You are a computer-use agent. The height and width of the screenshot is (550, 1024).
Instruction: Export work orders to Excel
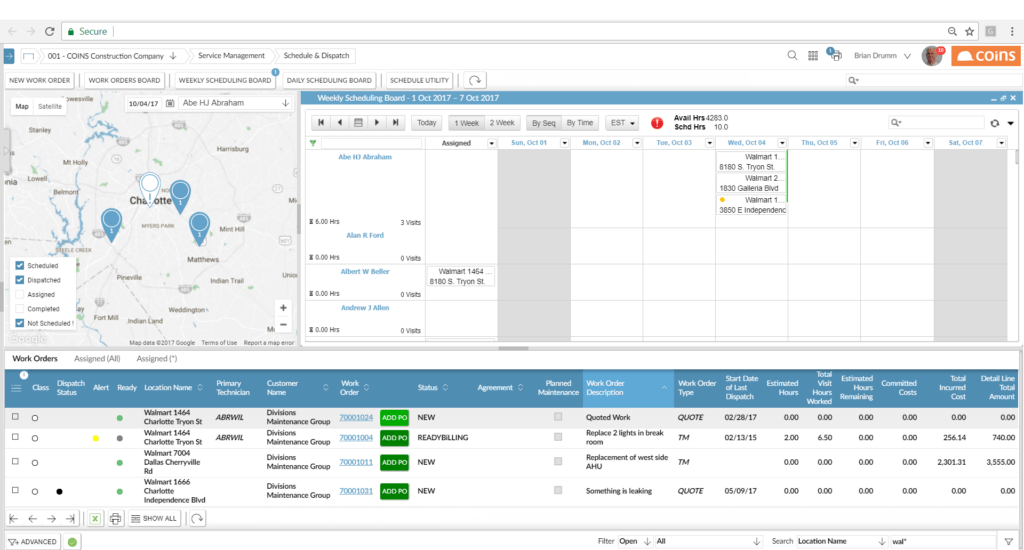(x=95, y=519)
